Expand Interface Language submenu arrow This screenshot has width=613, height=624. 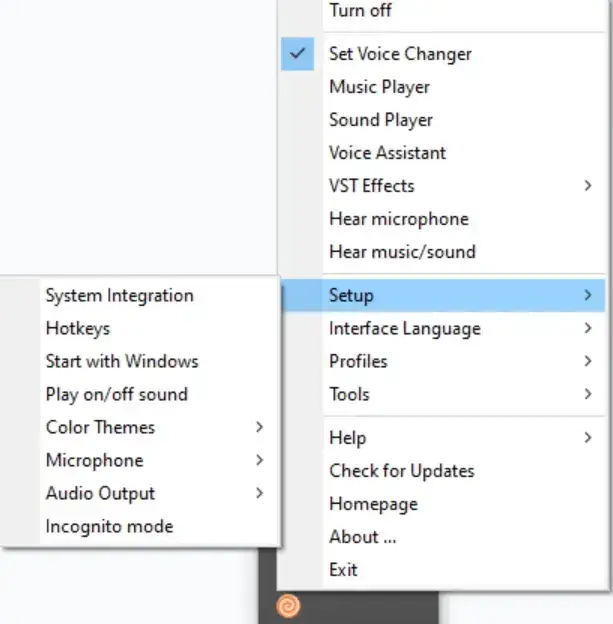coord(588,328)
